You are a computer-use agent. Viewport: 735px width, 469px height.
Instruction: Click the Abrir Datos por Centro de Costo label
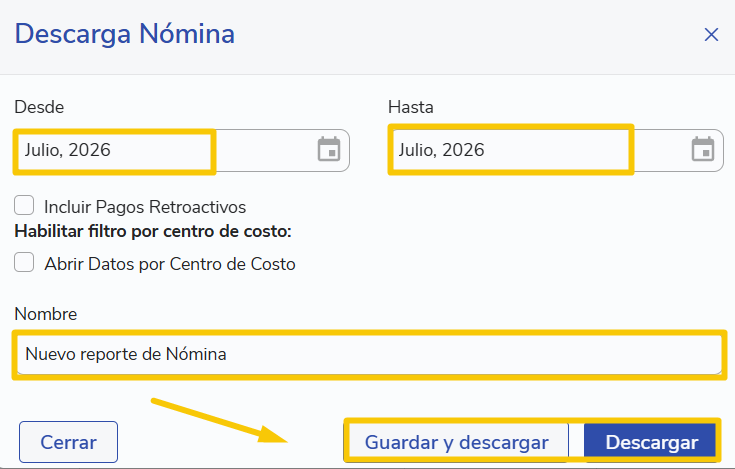[x=170, y=264]
